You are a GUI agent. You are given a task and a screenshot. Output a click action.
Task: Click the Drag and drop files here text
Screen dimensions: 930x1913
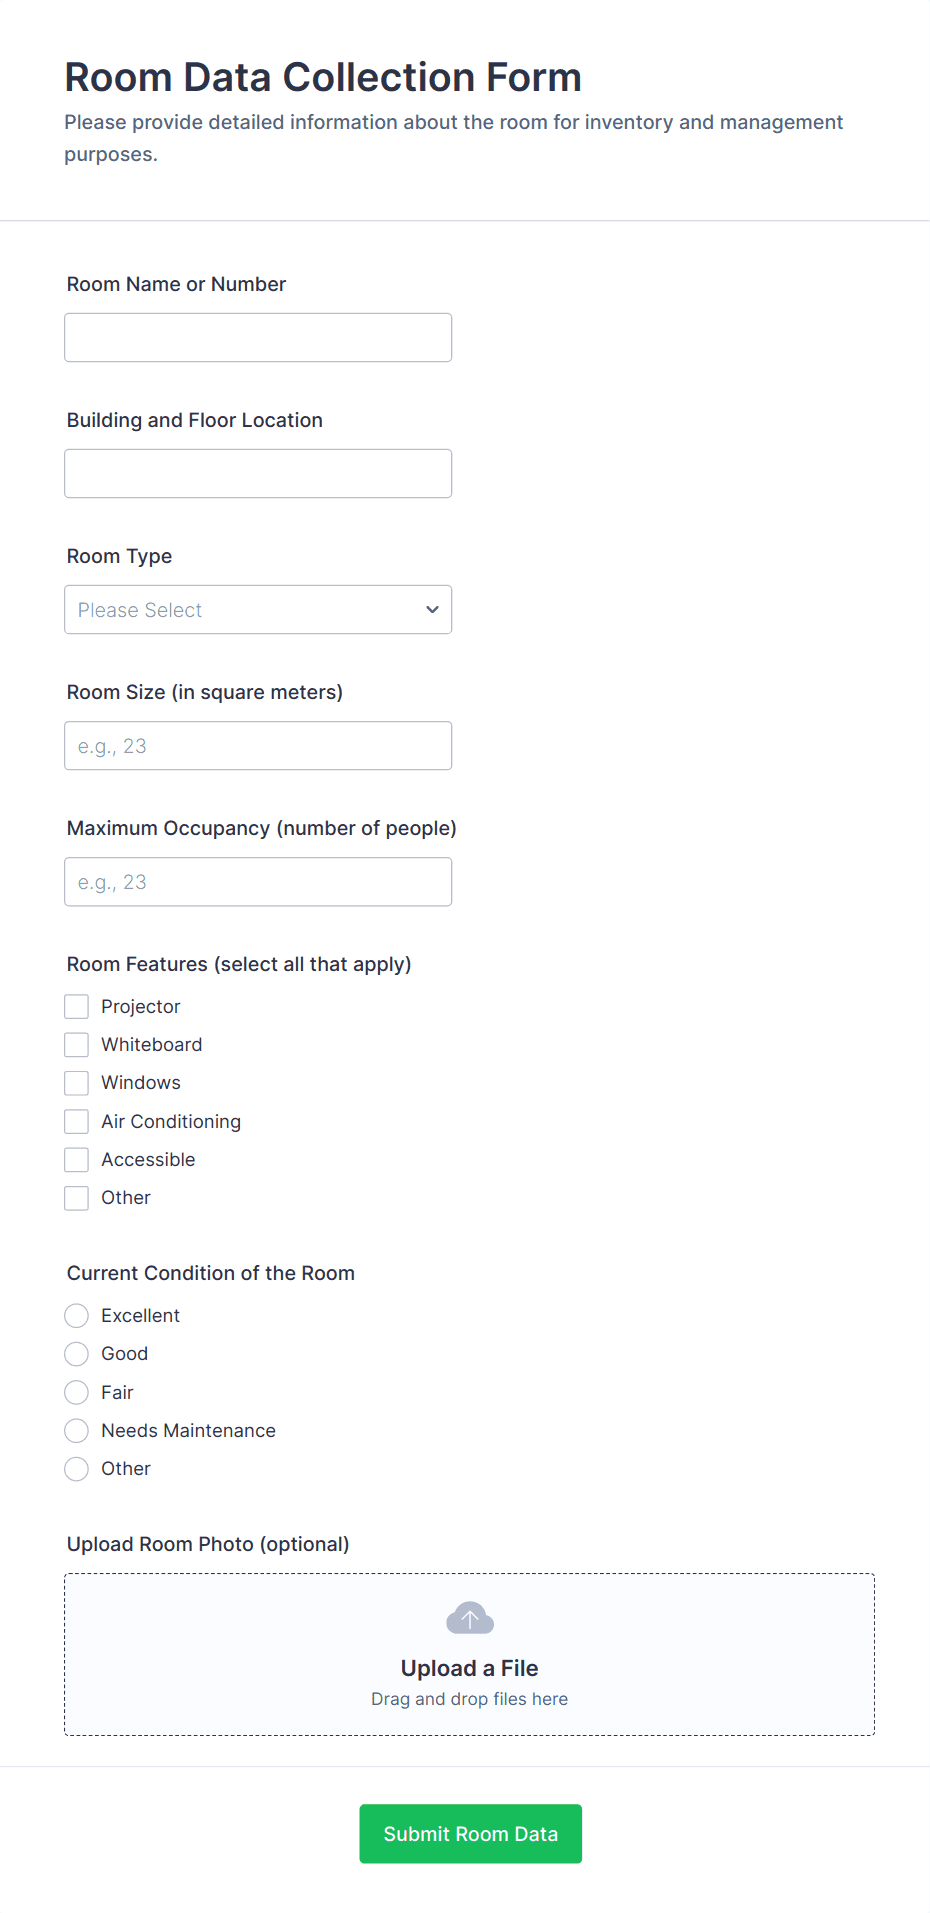(x=469, y=1698)
